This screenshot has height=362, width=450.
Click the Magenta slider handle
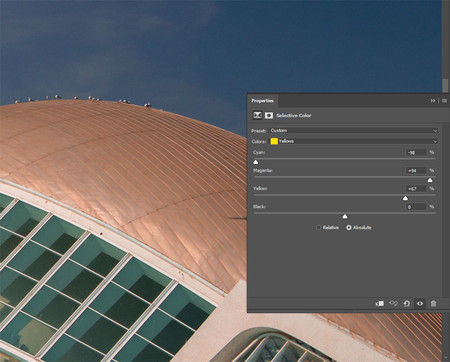pos(430,180)
